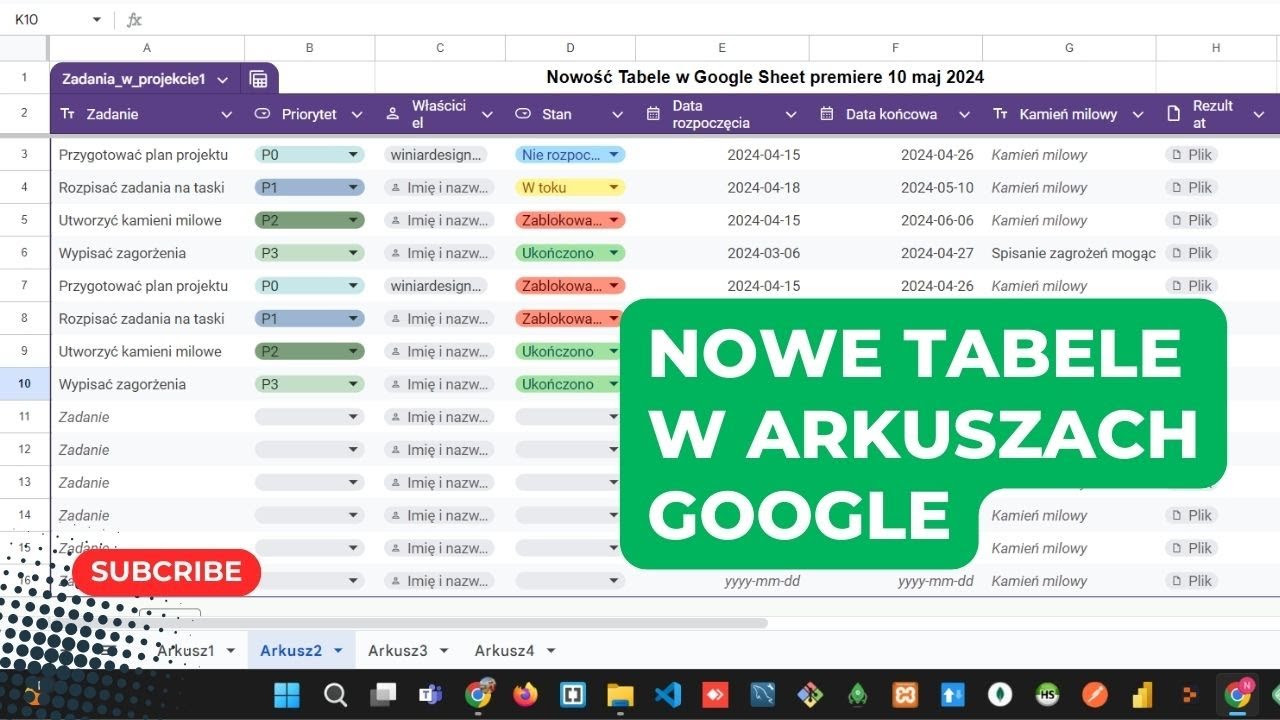Select column D header

pyautogui.click(x=570, y=48)
